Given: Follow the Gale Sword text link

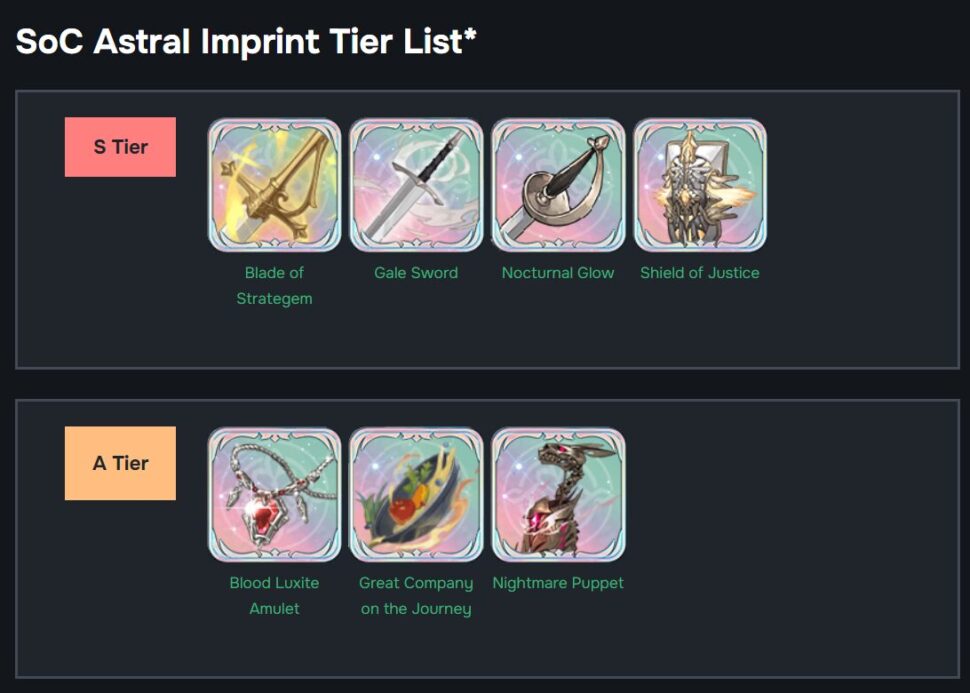Looking at the screenshot, I should [416, 273].
